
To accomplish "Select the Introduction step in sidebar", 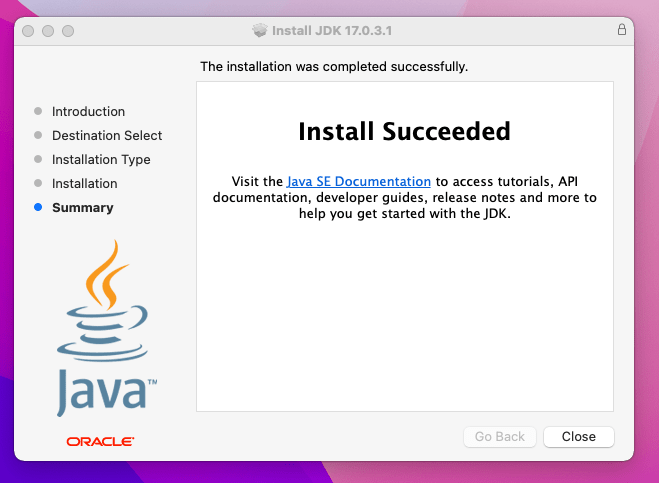I will click(88, 111).
